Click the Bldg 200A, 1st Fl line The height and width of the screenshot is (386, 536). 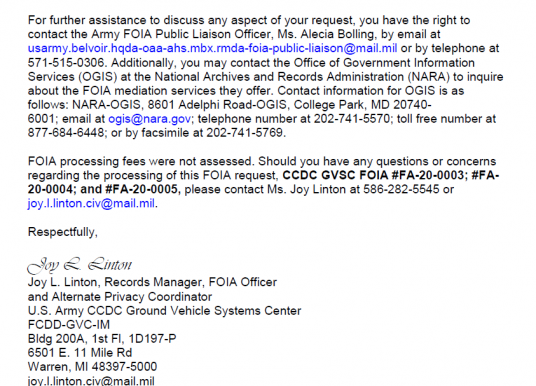[x=102, y=339]
